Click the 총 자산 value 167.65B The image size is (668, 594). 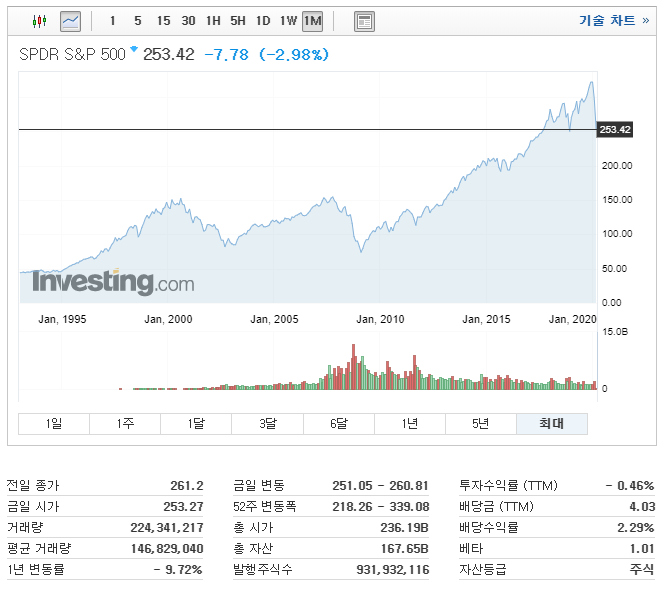pos(404,548)
